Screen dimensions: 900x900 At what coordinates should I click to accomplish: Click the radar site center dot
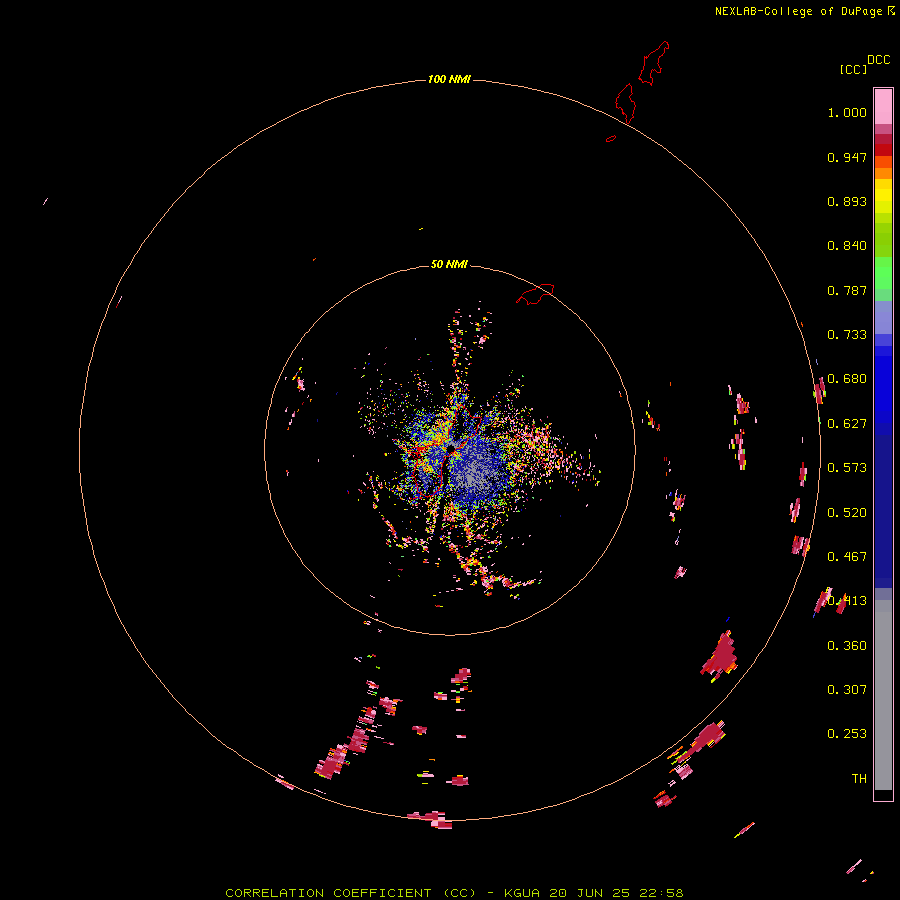coord(451,448)
